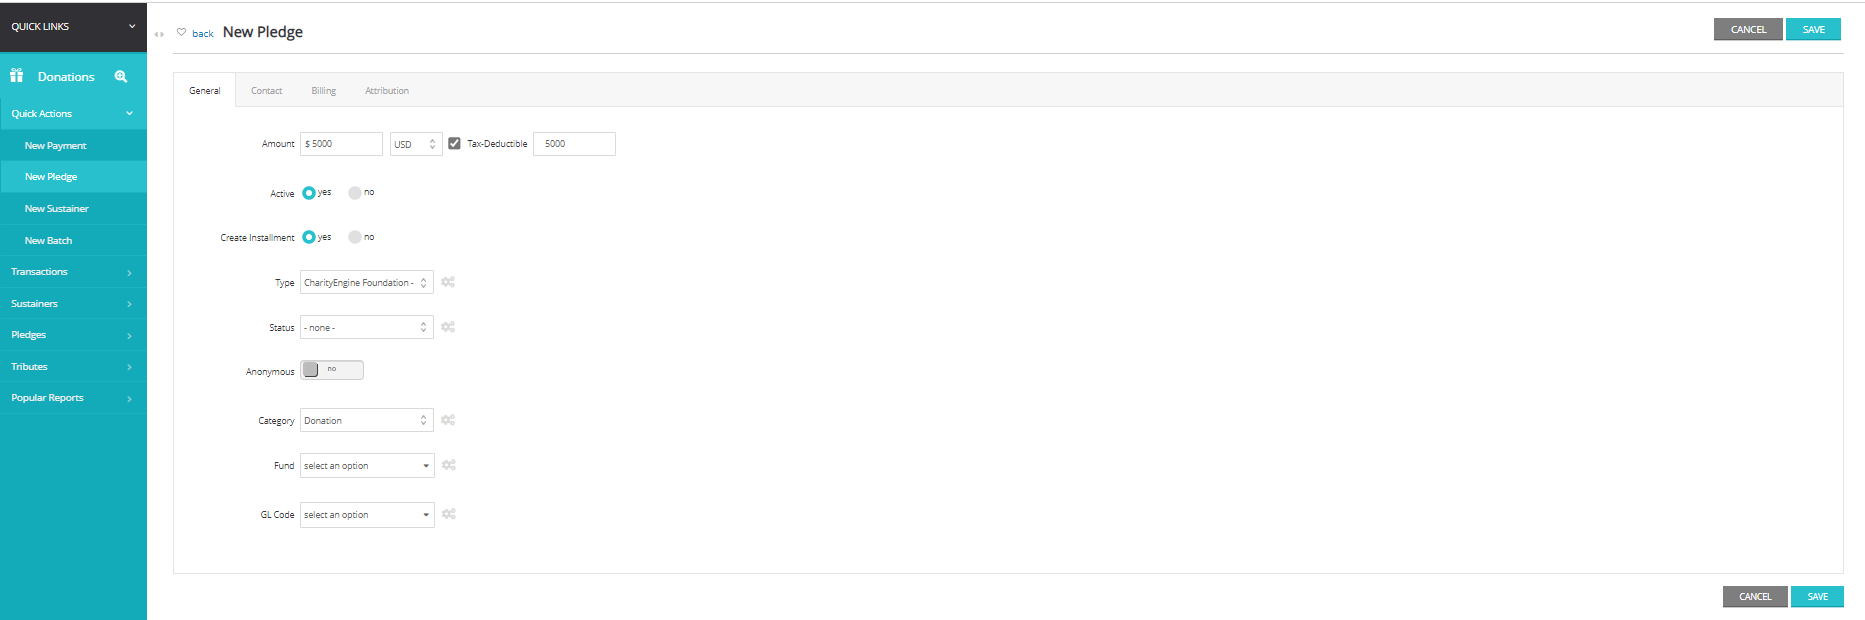The width and height of the screenshot is (1865, 620).
Task: Open the Donations search magnifier icon
Action: [121, 76]
